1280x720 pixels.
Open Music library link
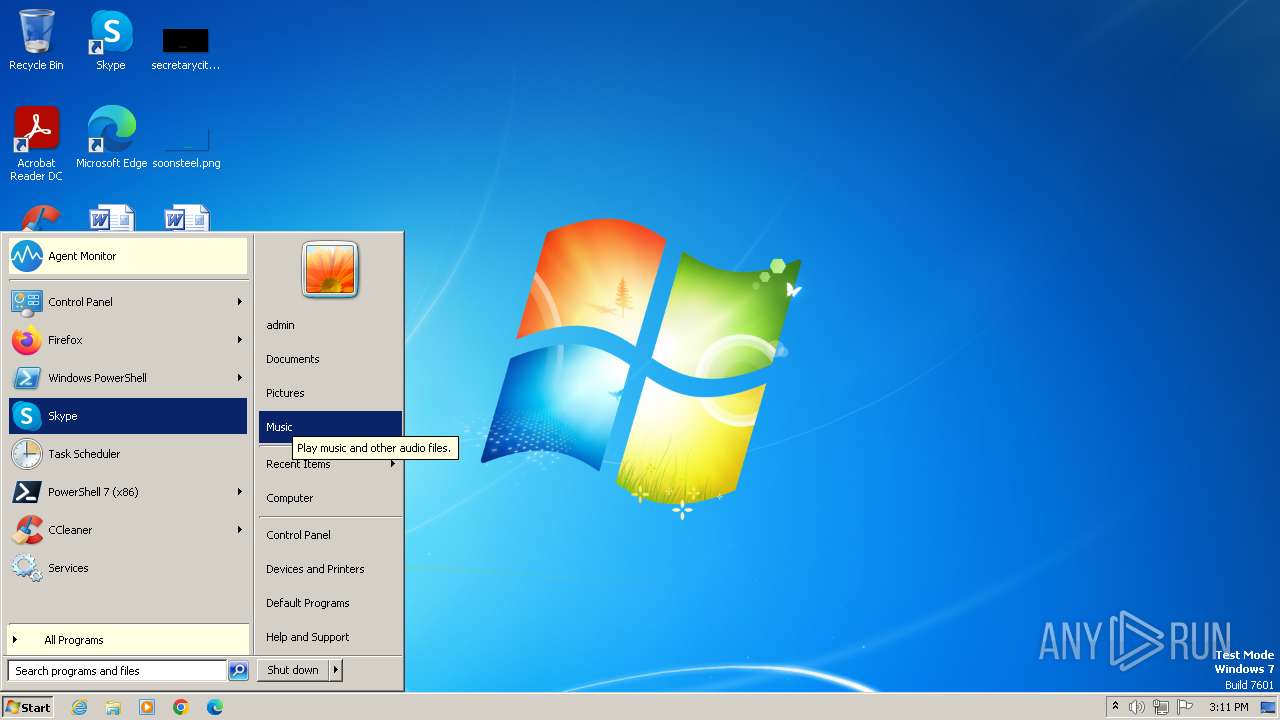tap(330, 427)
